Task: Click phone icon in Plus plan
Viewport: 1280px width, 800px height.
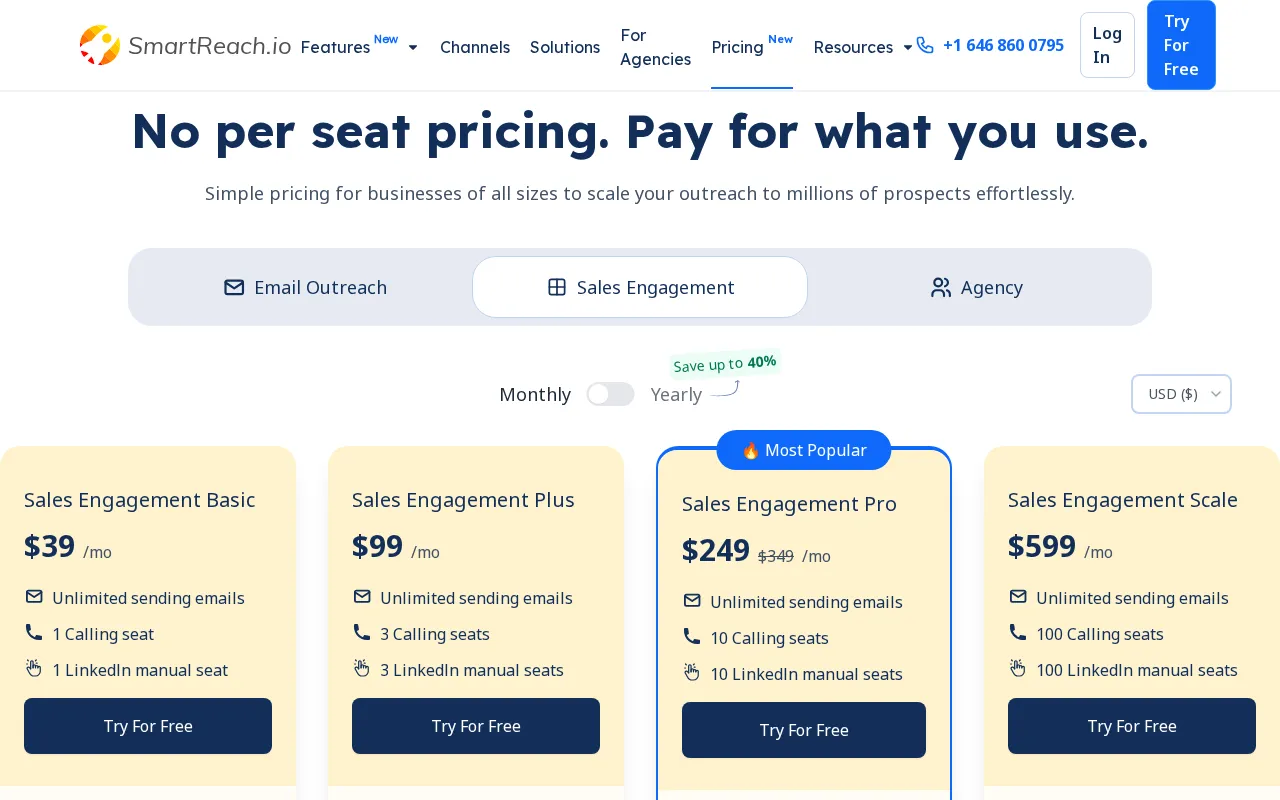Action: [362, 632]
